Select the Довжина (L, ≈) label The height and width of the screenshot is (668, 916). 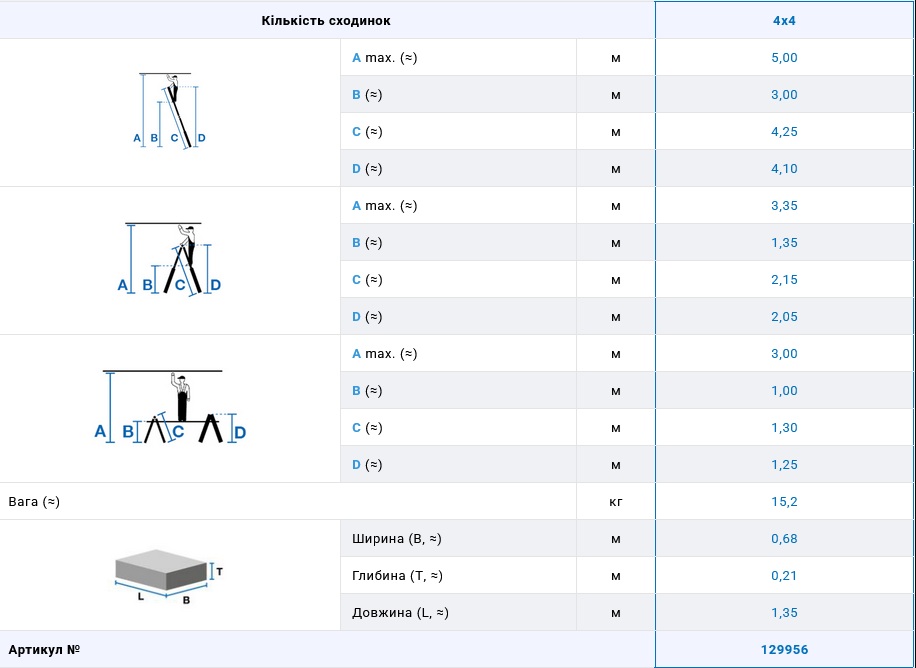[x=398, y=613]
